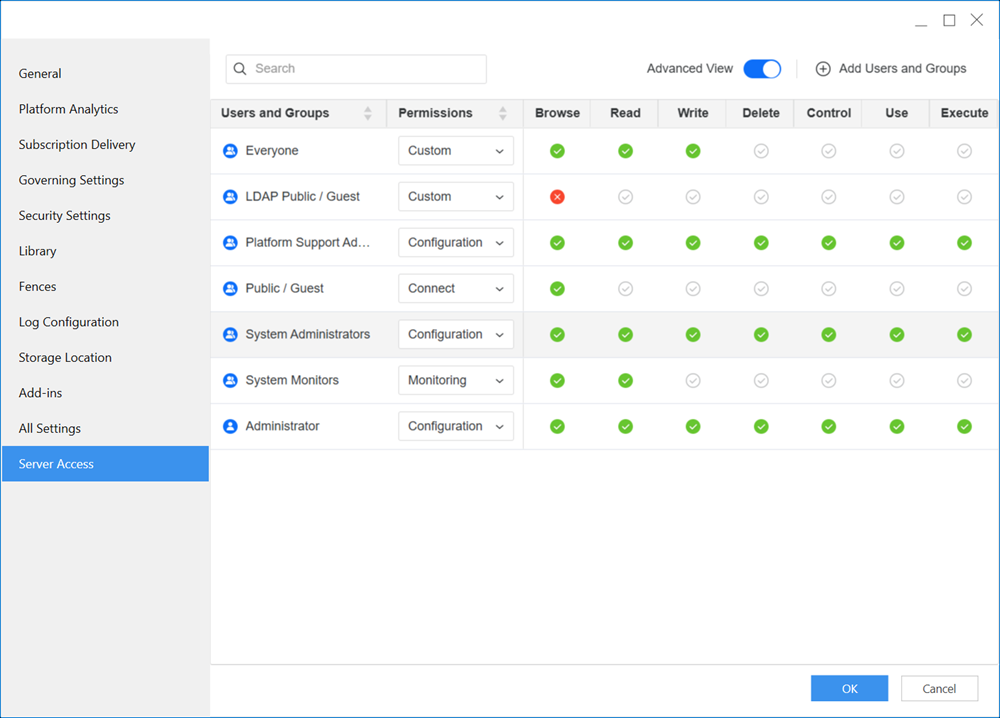The height and width of the screenshot is (718, 1000).
Task: Click the Everyone group icon
Action: click(230, 151)
